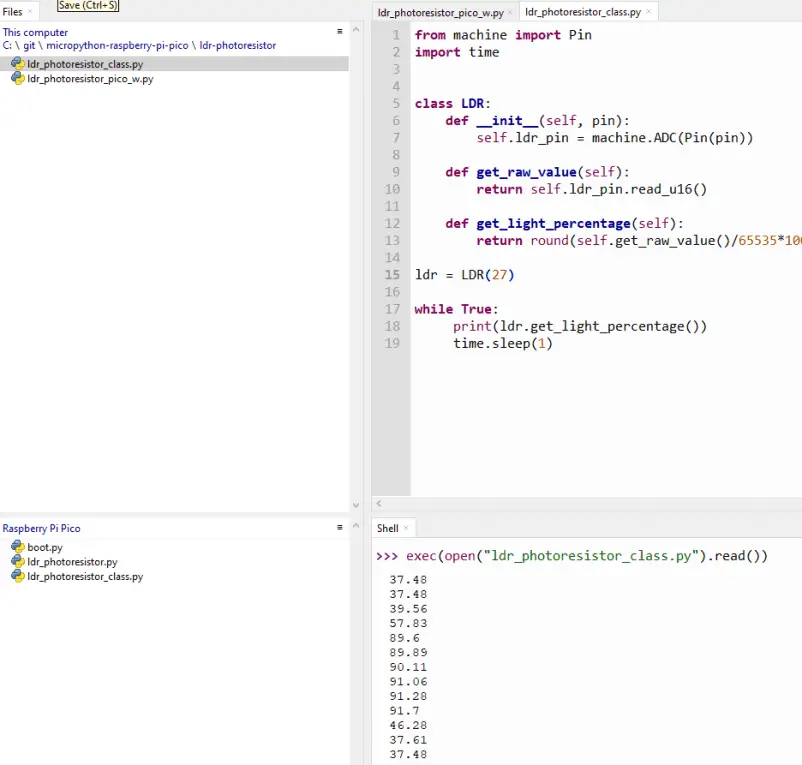The width and height of the screenshot is (802, 765).
Task: Close the ldr_photoresistor_class.py editor tab
Action: [649, 12]
